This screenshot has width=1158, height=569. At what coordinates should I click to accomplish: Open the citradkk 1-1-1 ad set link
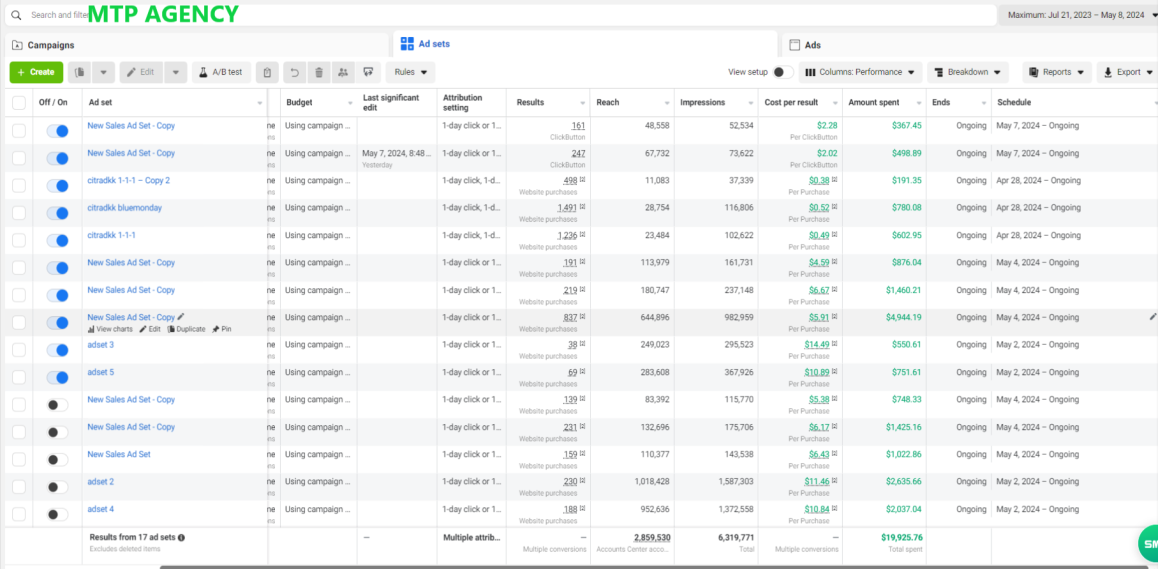112,235
